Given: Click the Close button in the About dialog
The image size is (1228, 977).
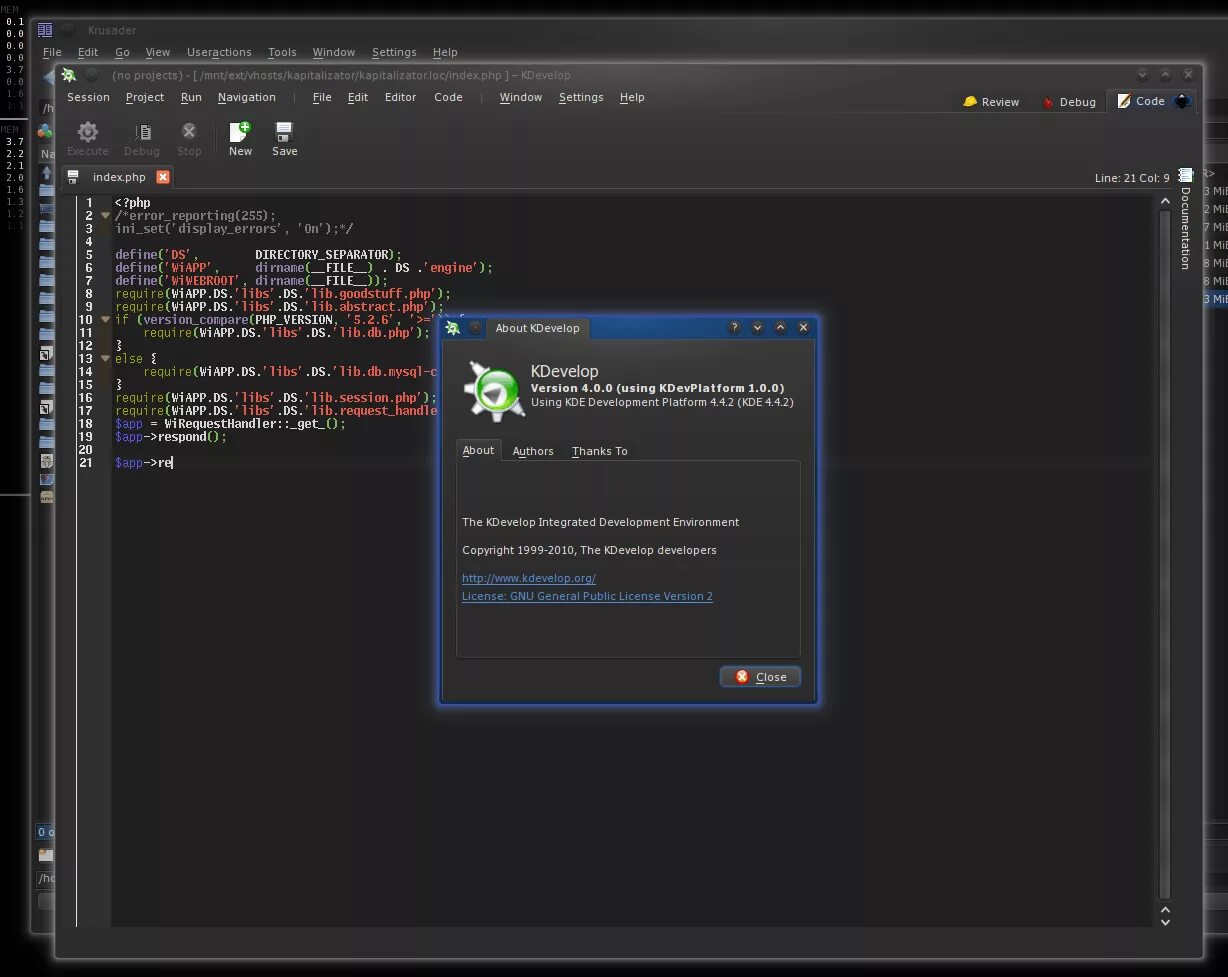Looking at the screenshot, I should 760,677.
